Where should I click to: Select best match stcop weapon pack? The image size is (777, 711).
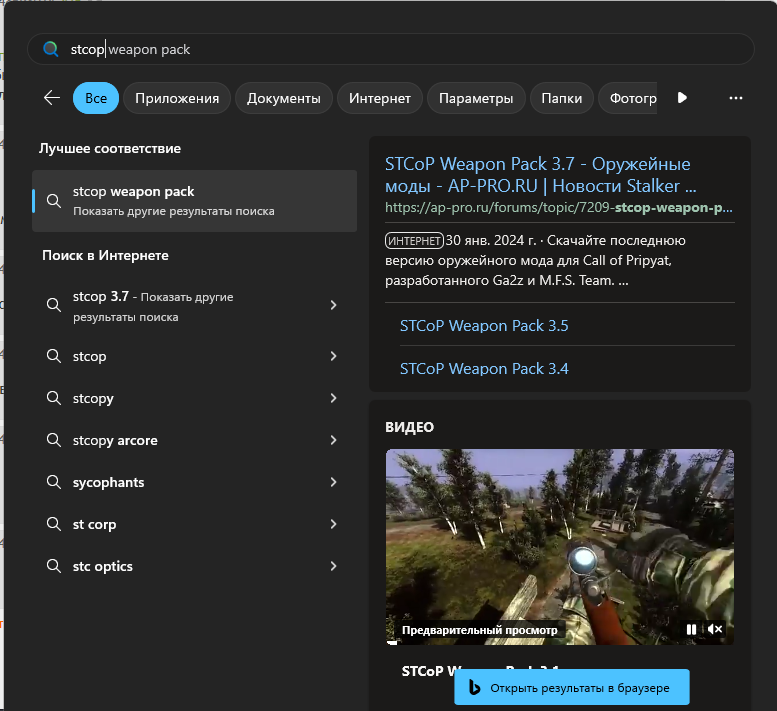click(194, 201)
